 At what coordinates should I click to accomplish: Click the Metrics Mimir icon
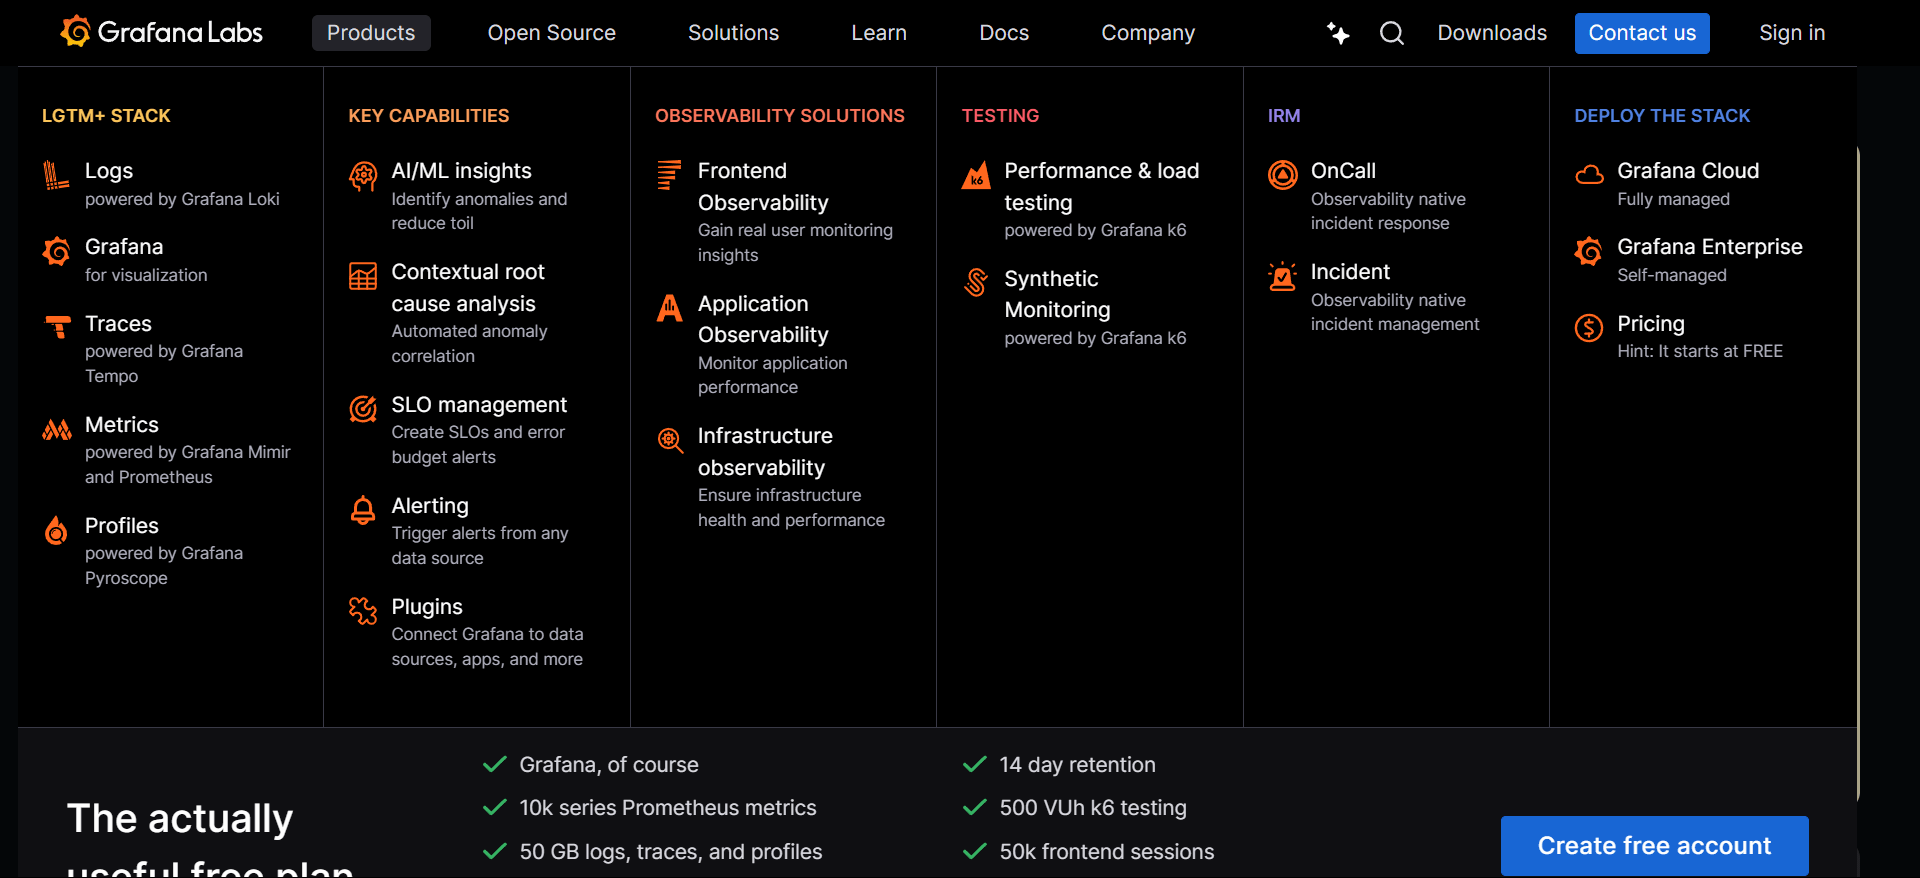[56, 429]
